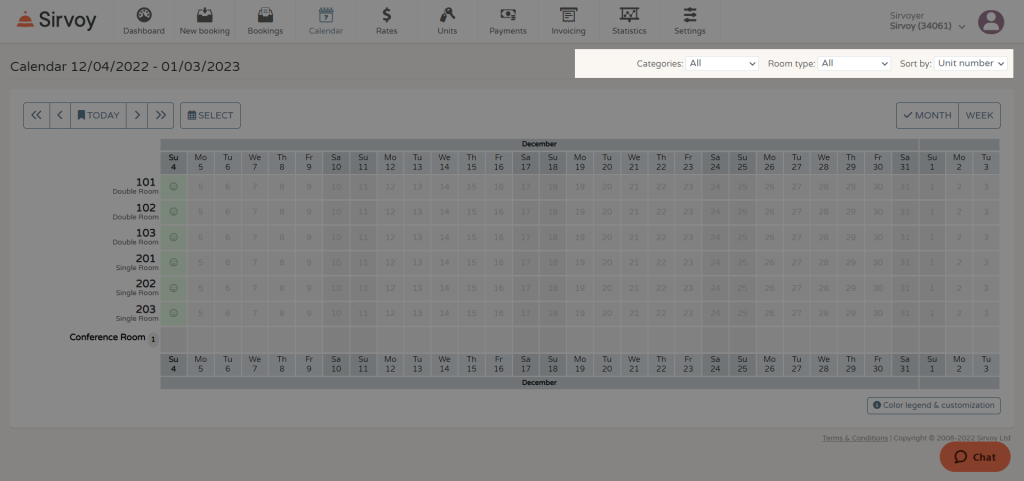Open the Room type dropdown

pyautogui.click(x=854, y=63)
